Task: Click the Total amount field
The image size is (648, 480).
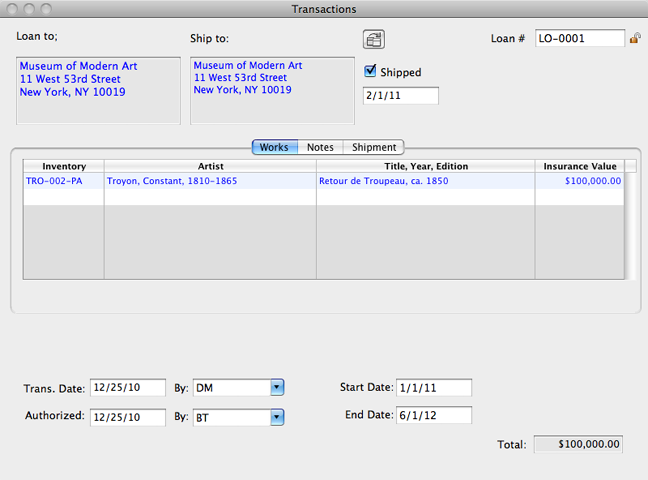Action: coord(578,444)
